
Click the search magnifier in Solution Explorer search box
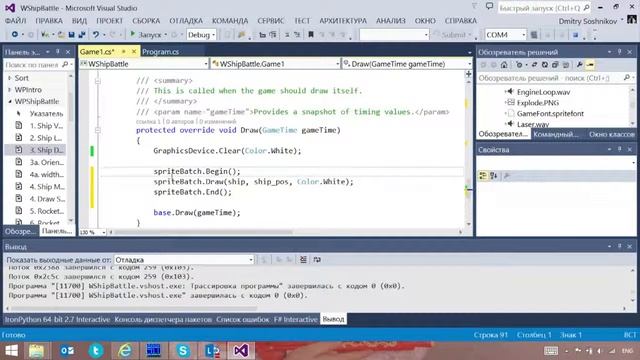627,78
